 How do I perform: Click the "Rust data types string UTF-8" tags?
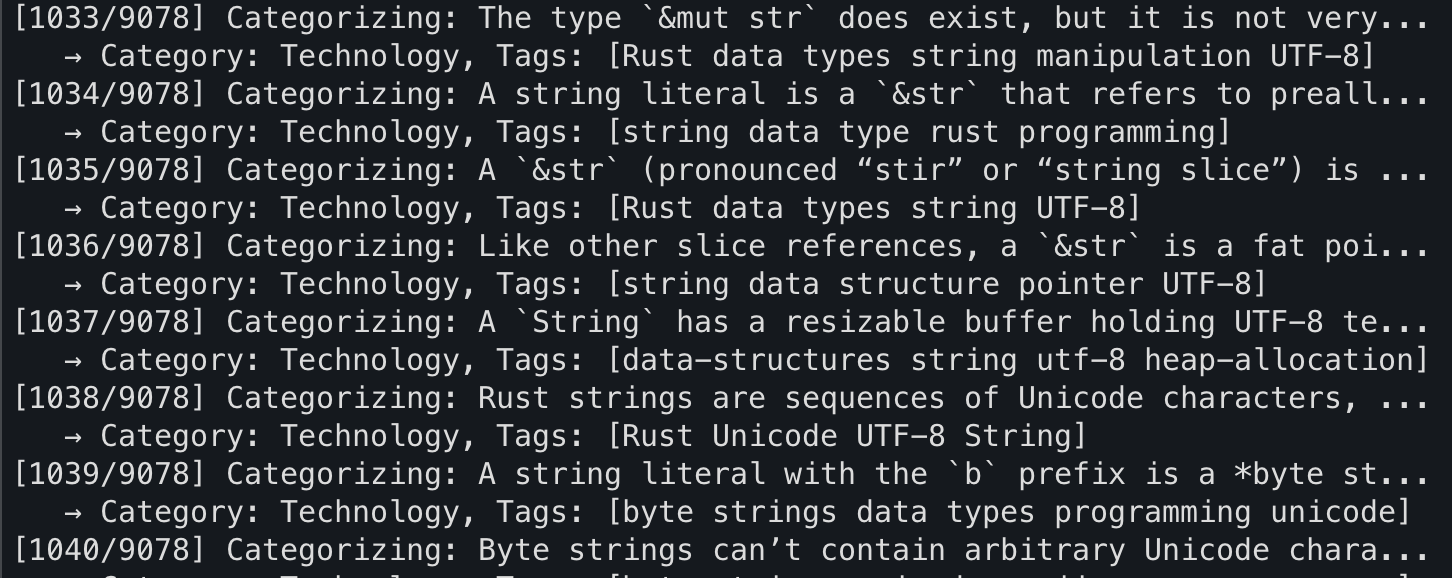(874, 208)
